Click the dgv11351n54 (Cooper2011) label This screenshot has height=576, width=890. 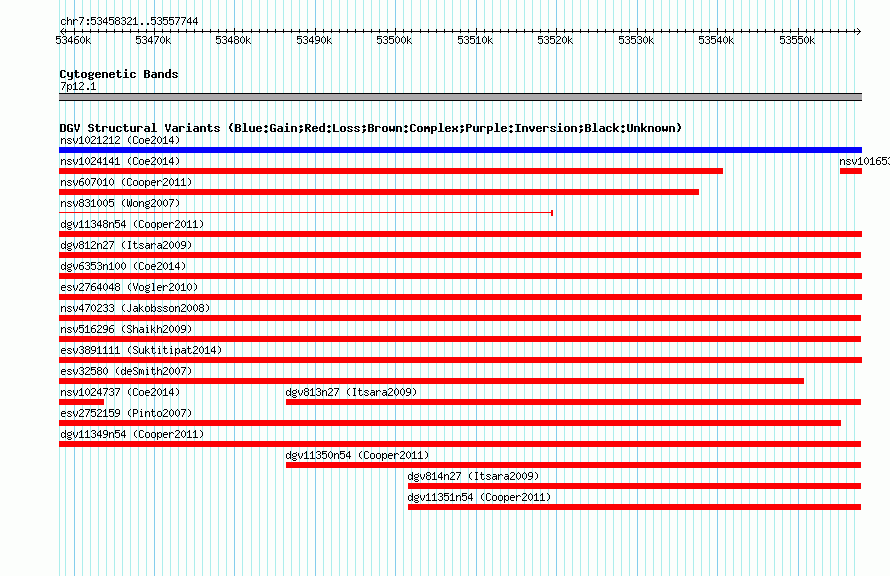pyautogui.click(x=479, y=497)
